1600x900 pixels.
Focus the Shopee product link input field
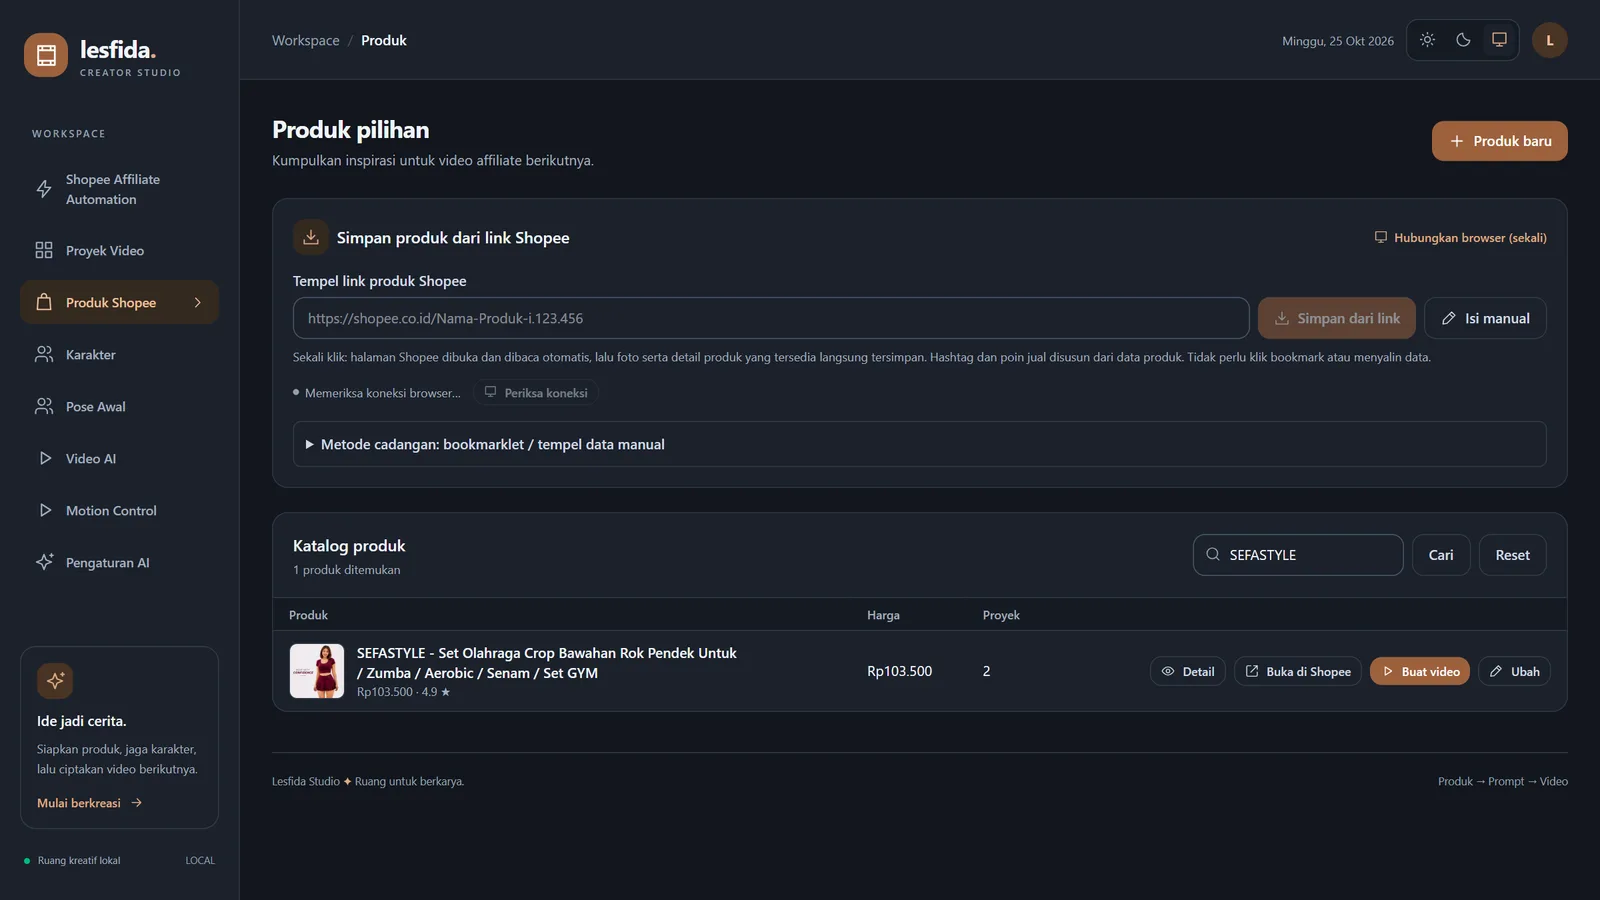[771, 318]
